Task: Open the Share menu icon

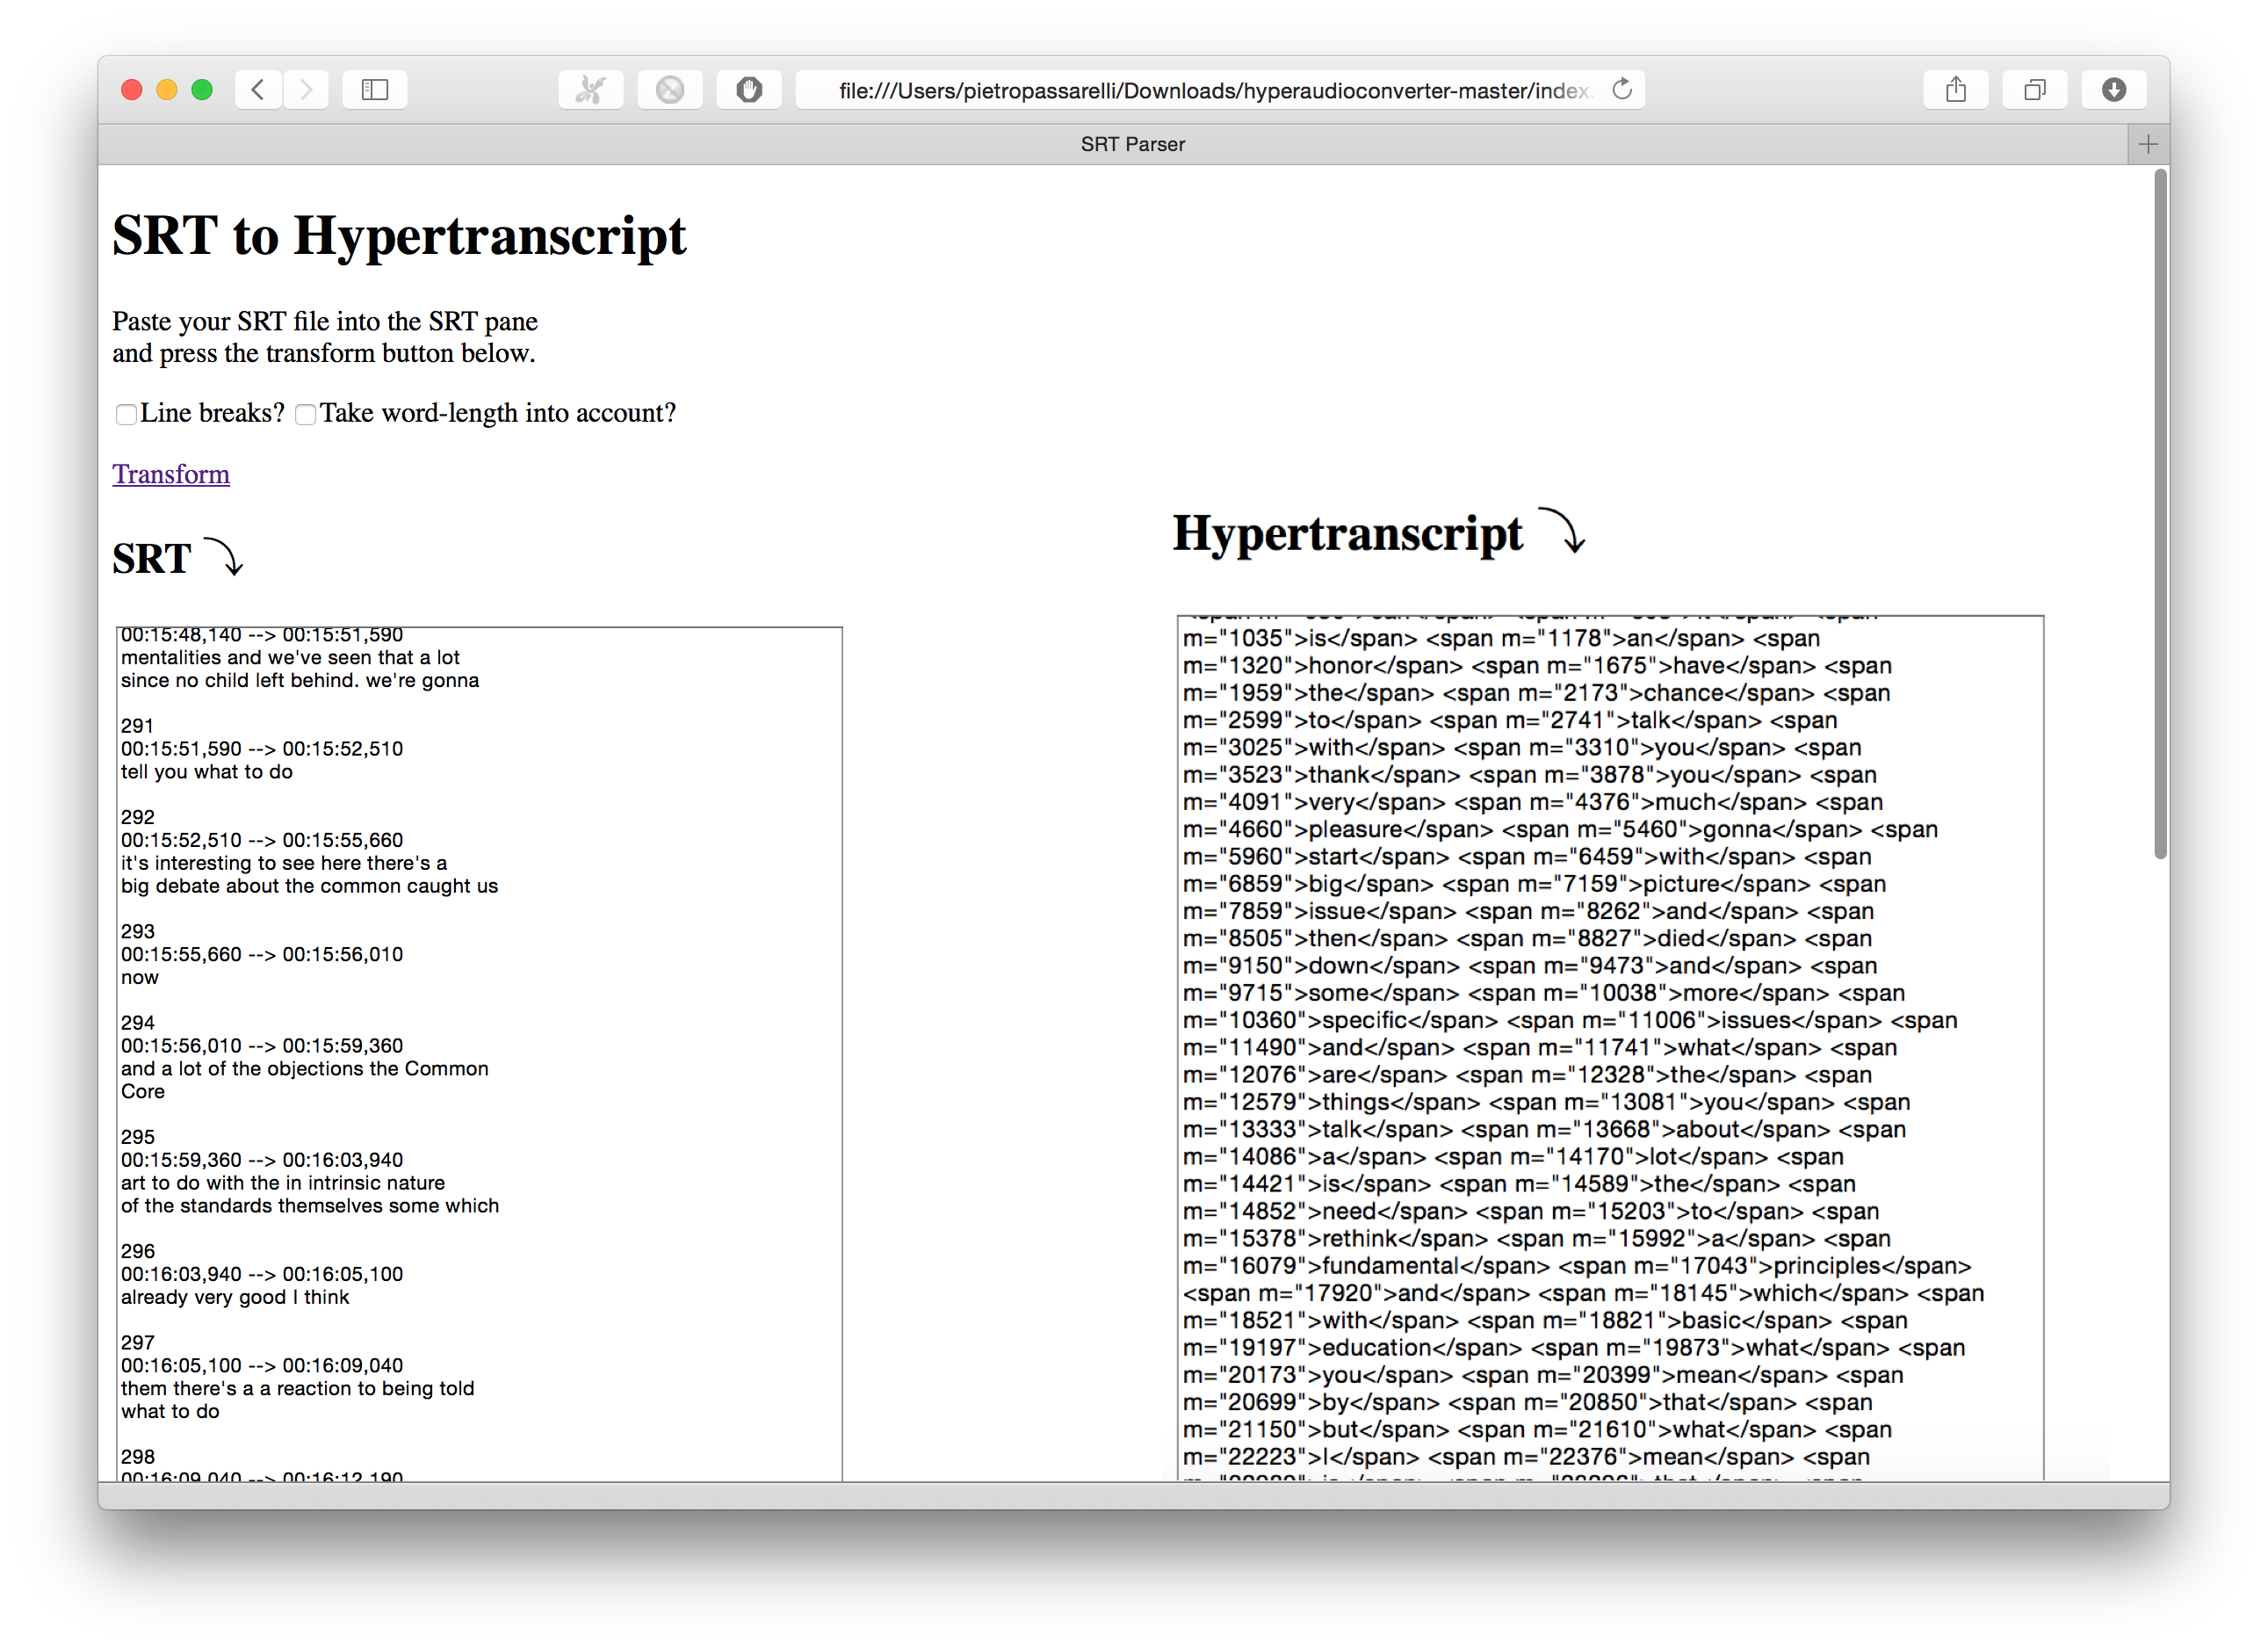Action: [1956, 89]
